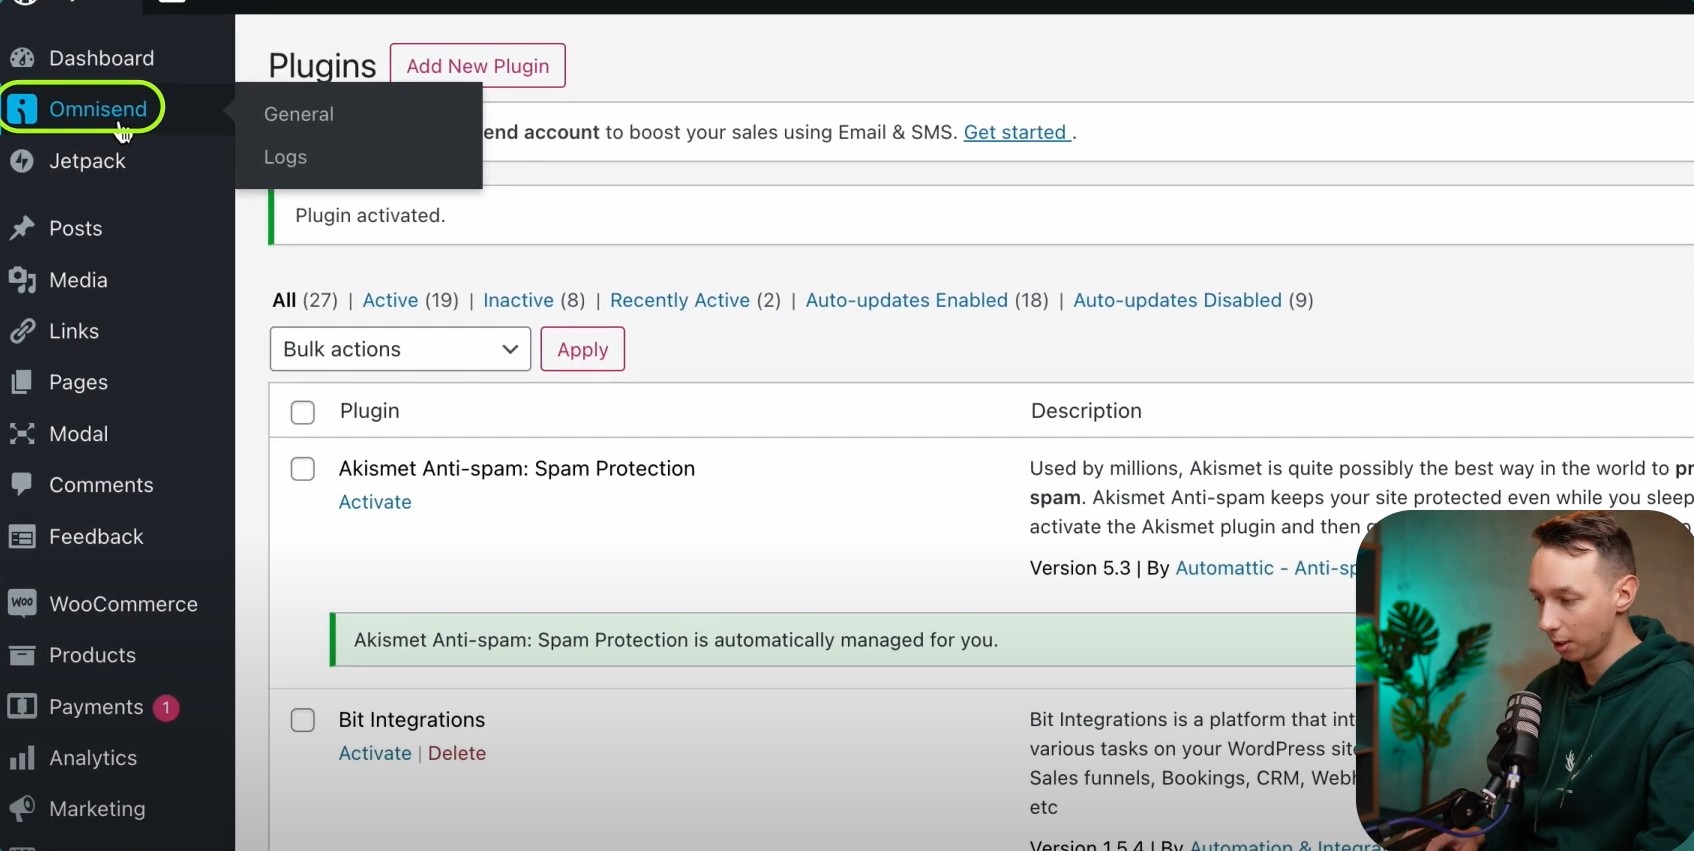Open the WooCommerce menu item

tap(124, 604)
